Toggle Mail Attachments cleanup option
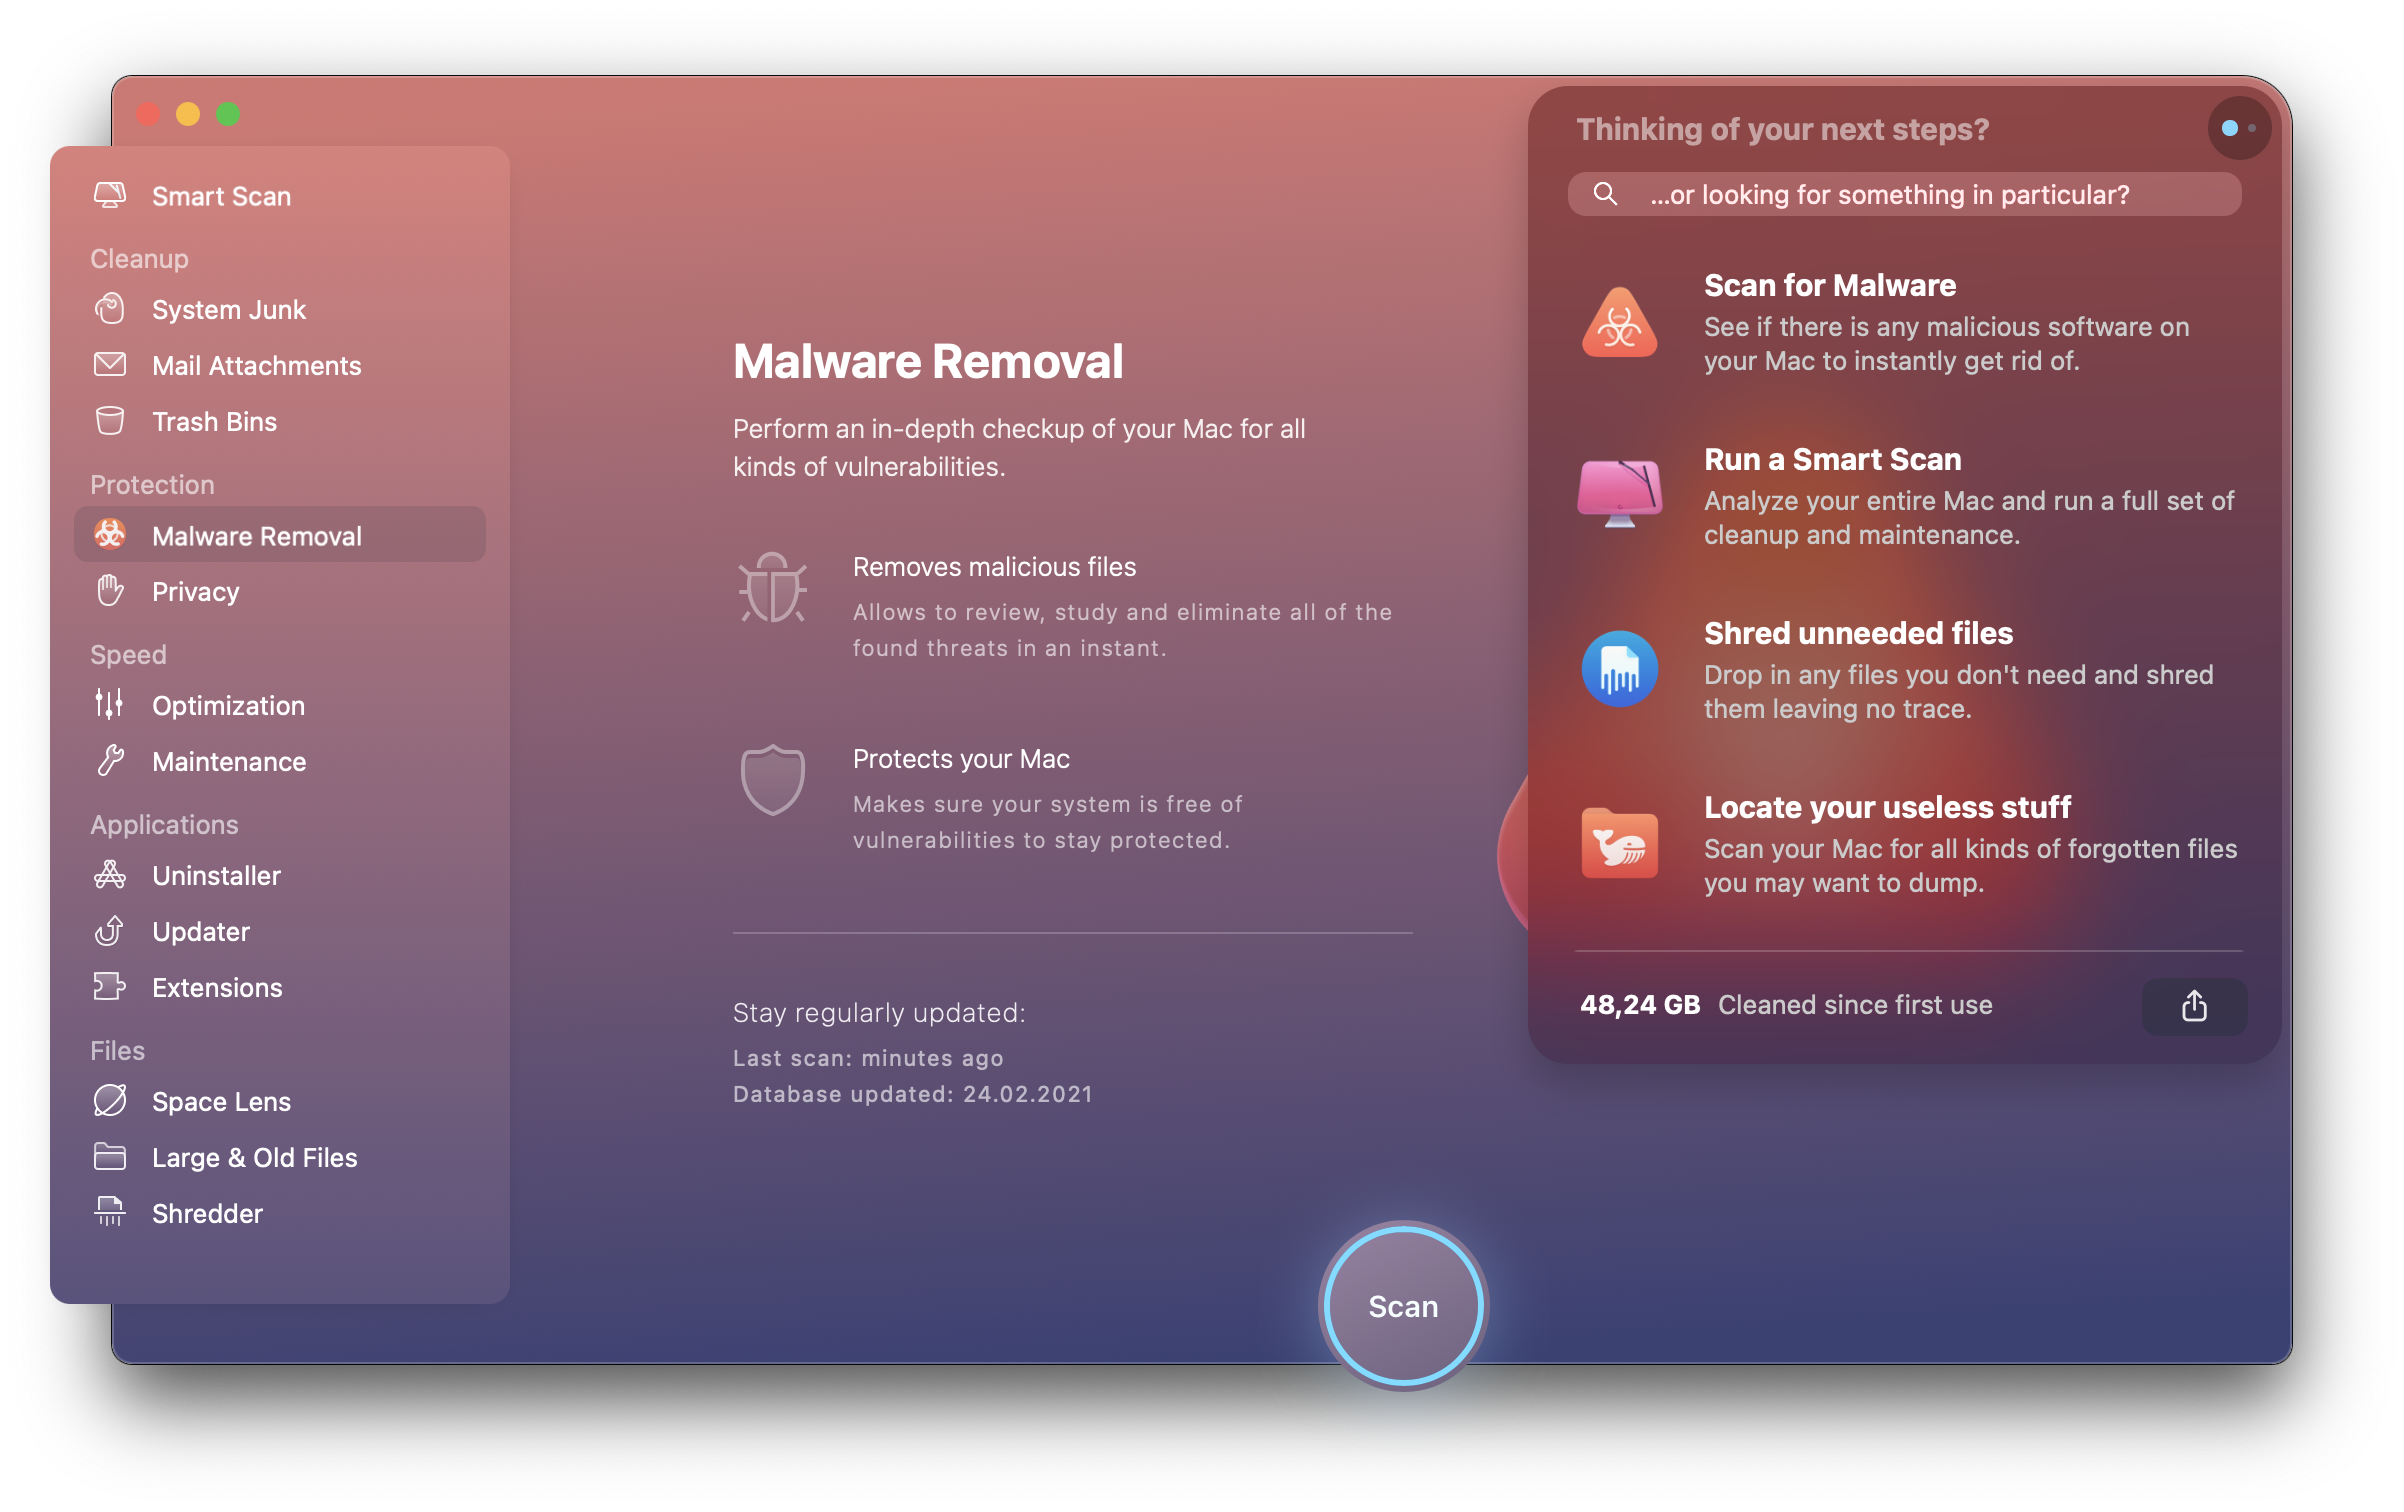The image size is (2404, 1512). [x=254, y=364]
